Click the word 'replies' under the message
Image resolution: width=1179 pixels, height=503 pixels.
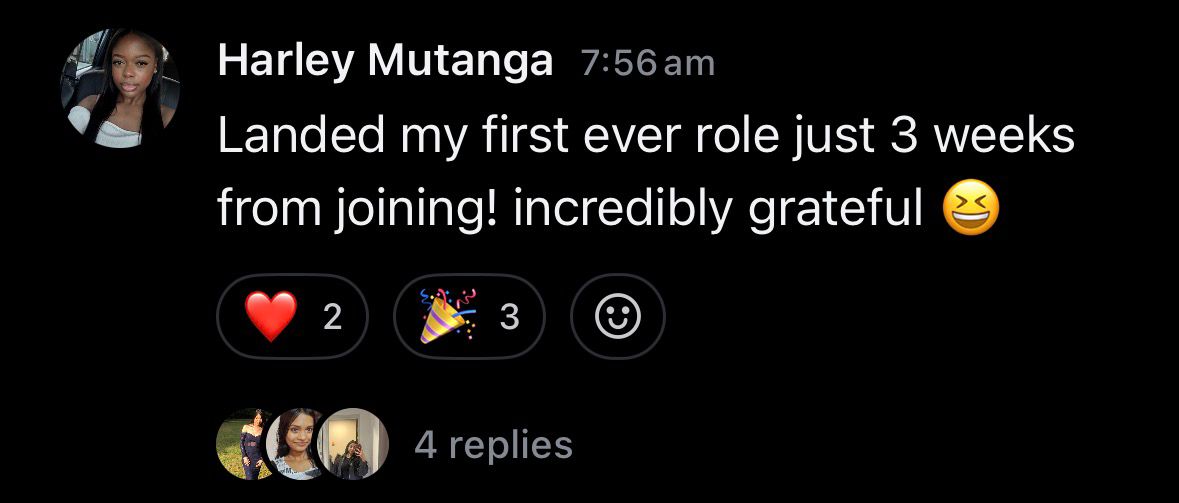pyautogui.click(x=511, y=447)
